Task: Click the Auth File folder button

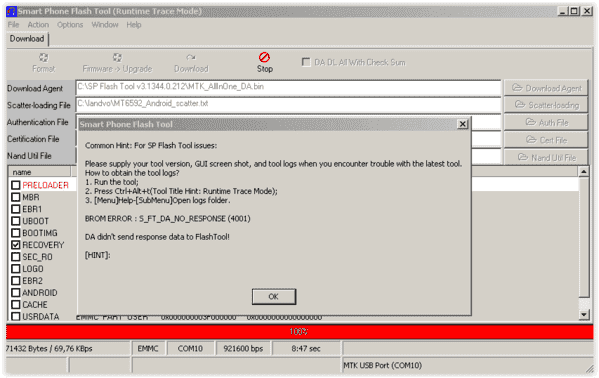Action: pyautogui.click(x=546, y=122)
